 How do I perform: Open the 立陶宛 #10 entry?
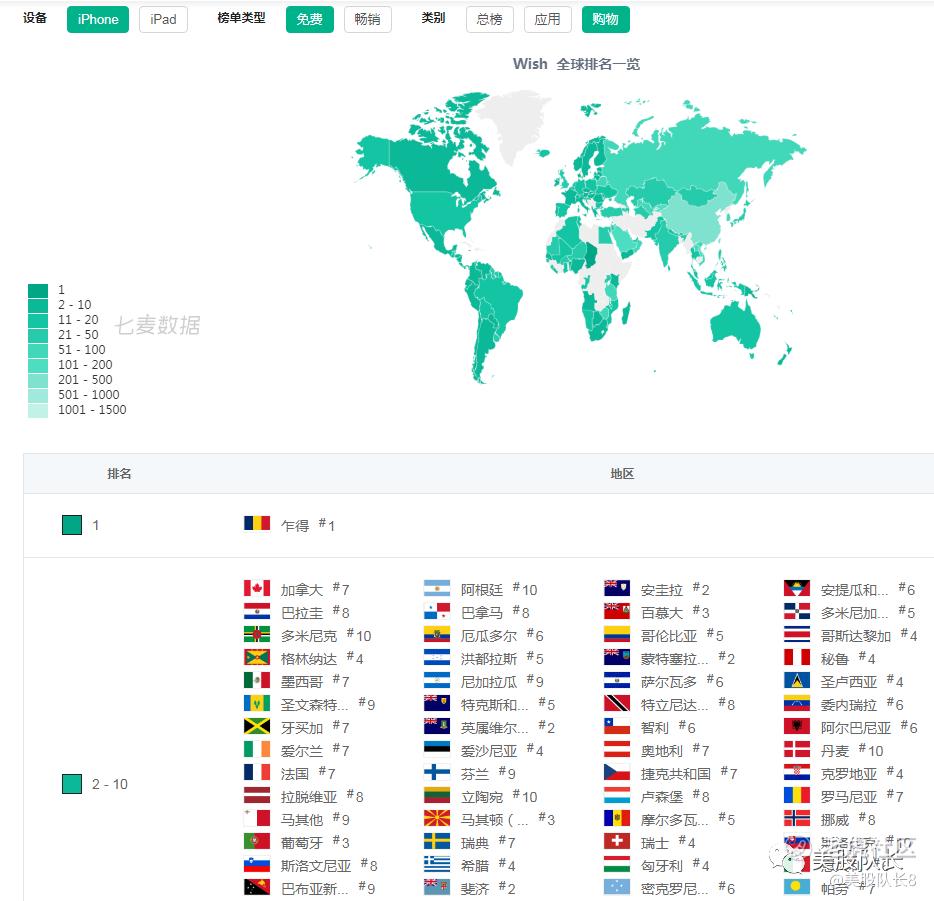(x=481, y=796)
